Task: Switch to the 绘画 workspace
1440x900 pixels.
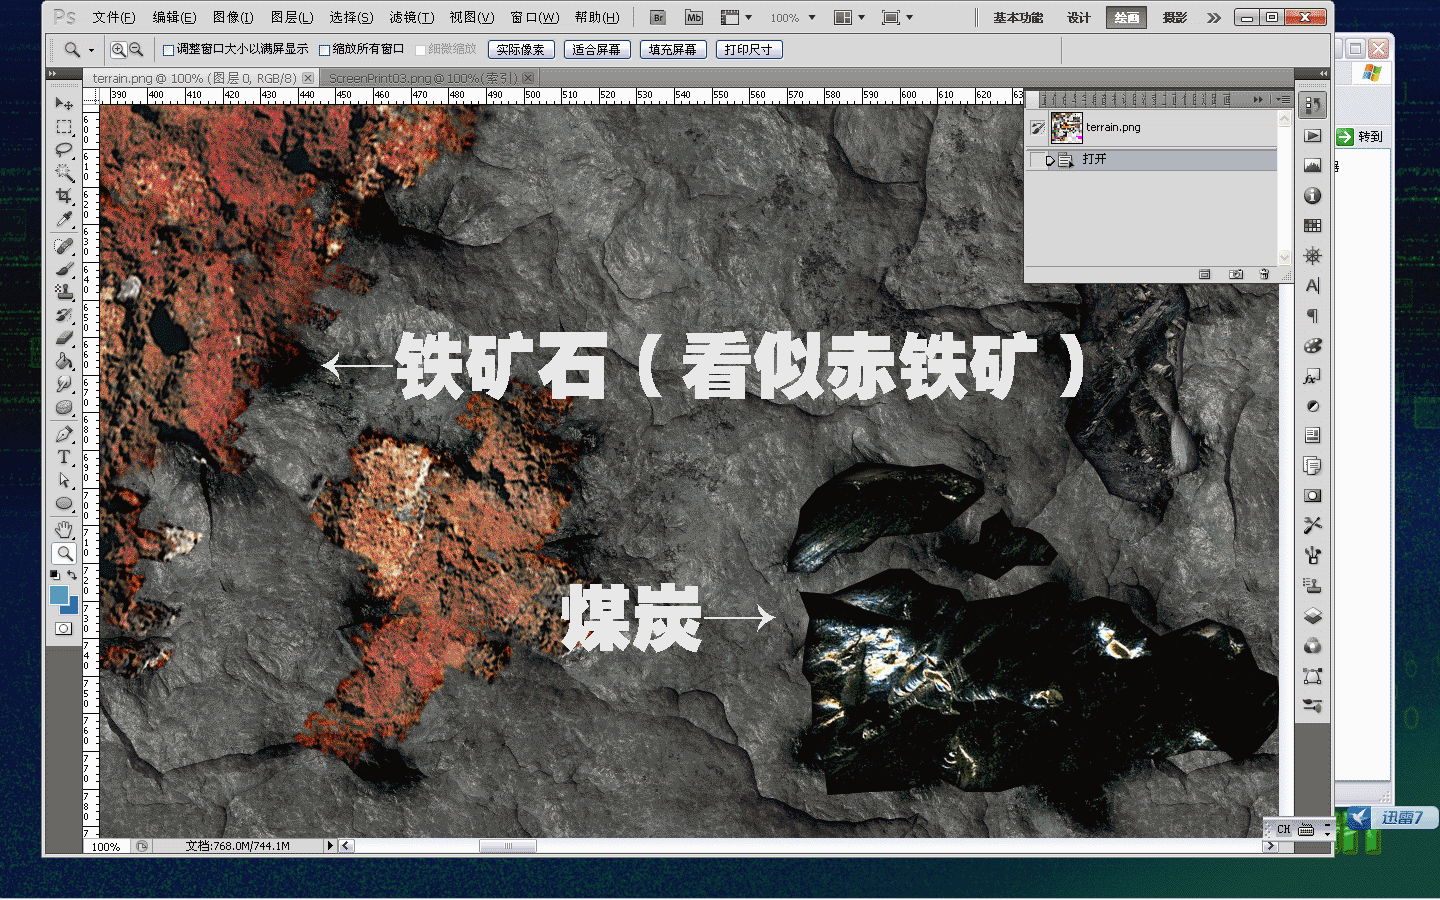Action: point(1127,17)
